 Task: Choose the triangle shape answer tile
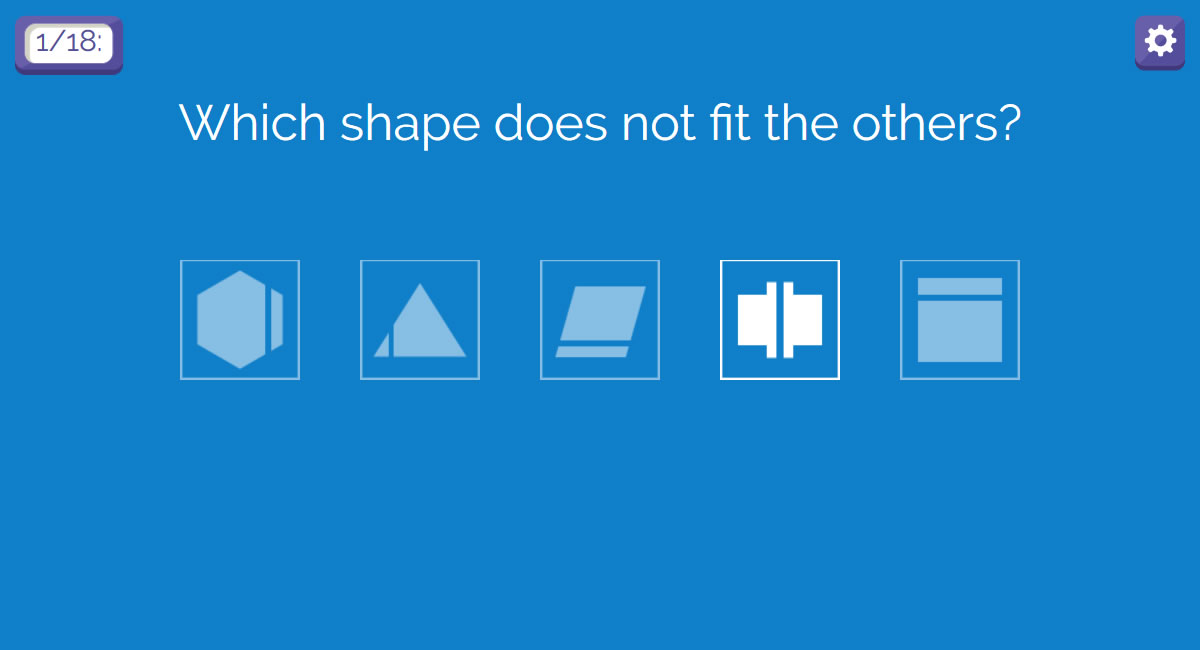420,320
